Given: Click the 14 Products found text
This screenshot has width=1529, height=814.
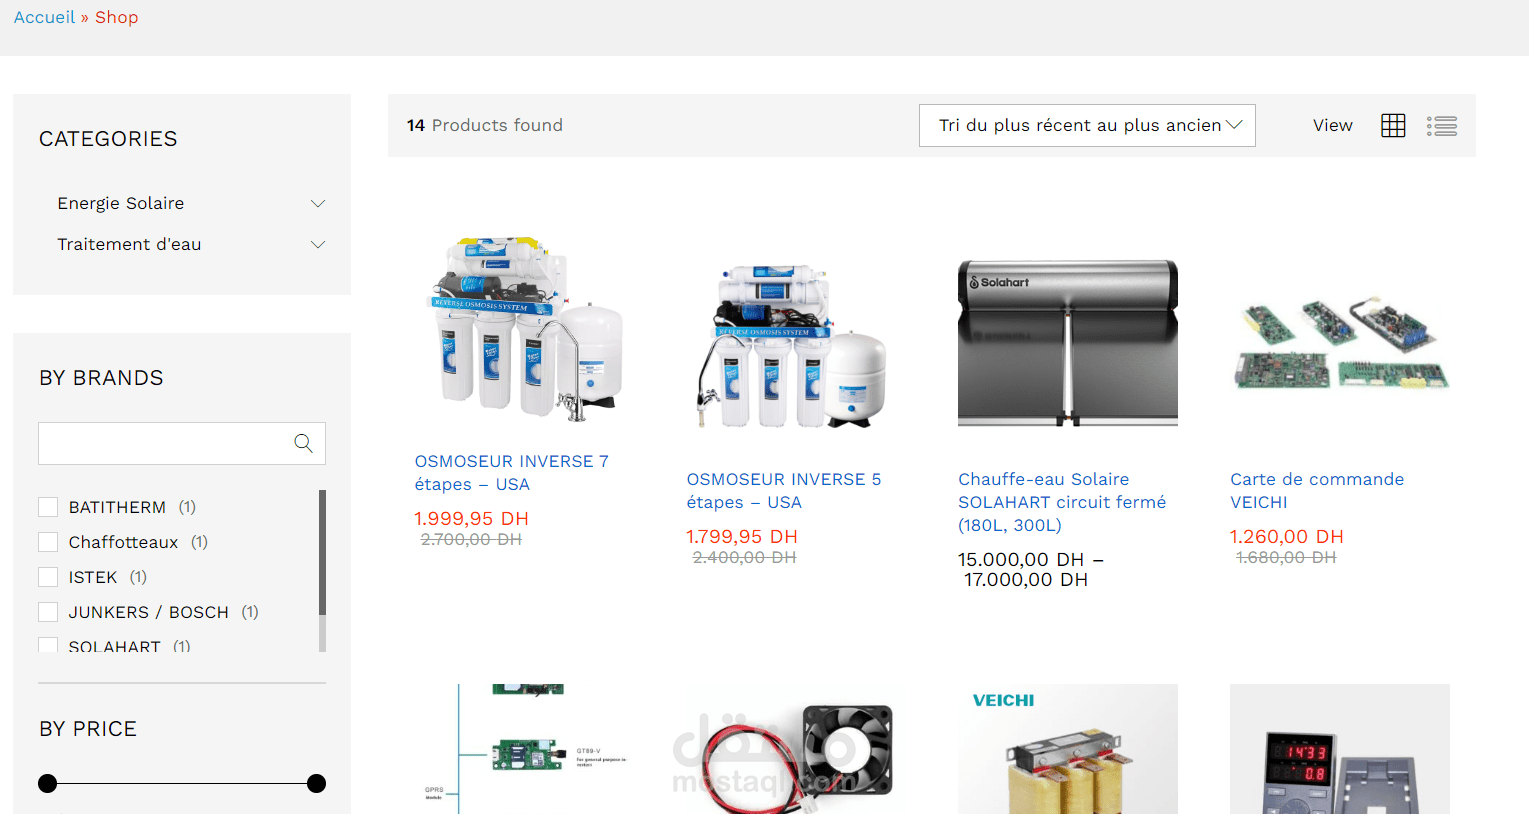Looking at the screenshot, I should [x=485, y=125].
